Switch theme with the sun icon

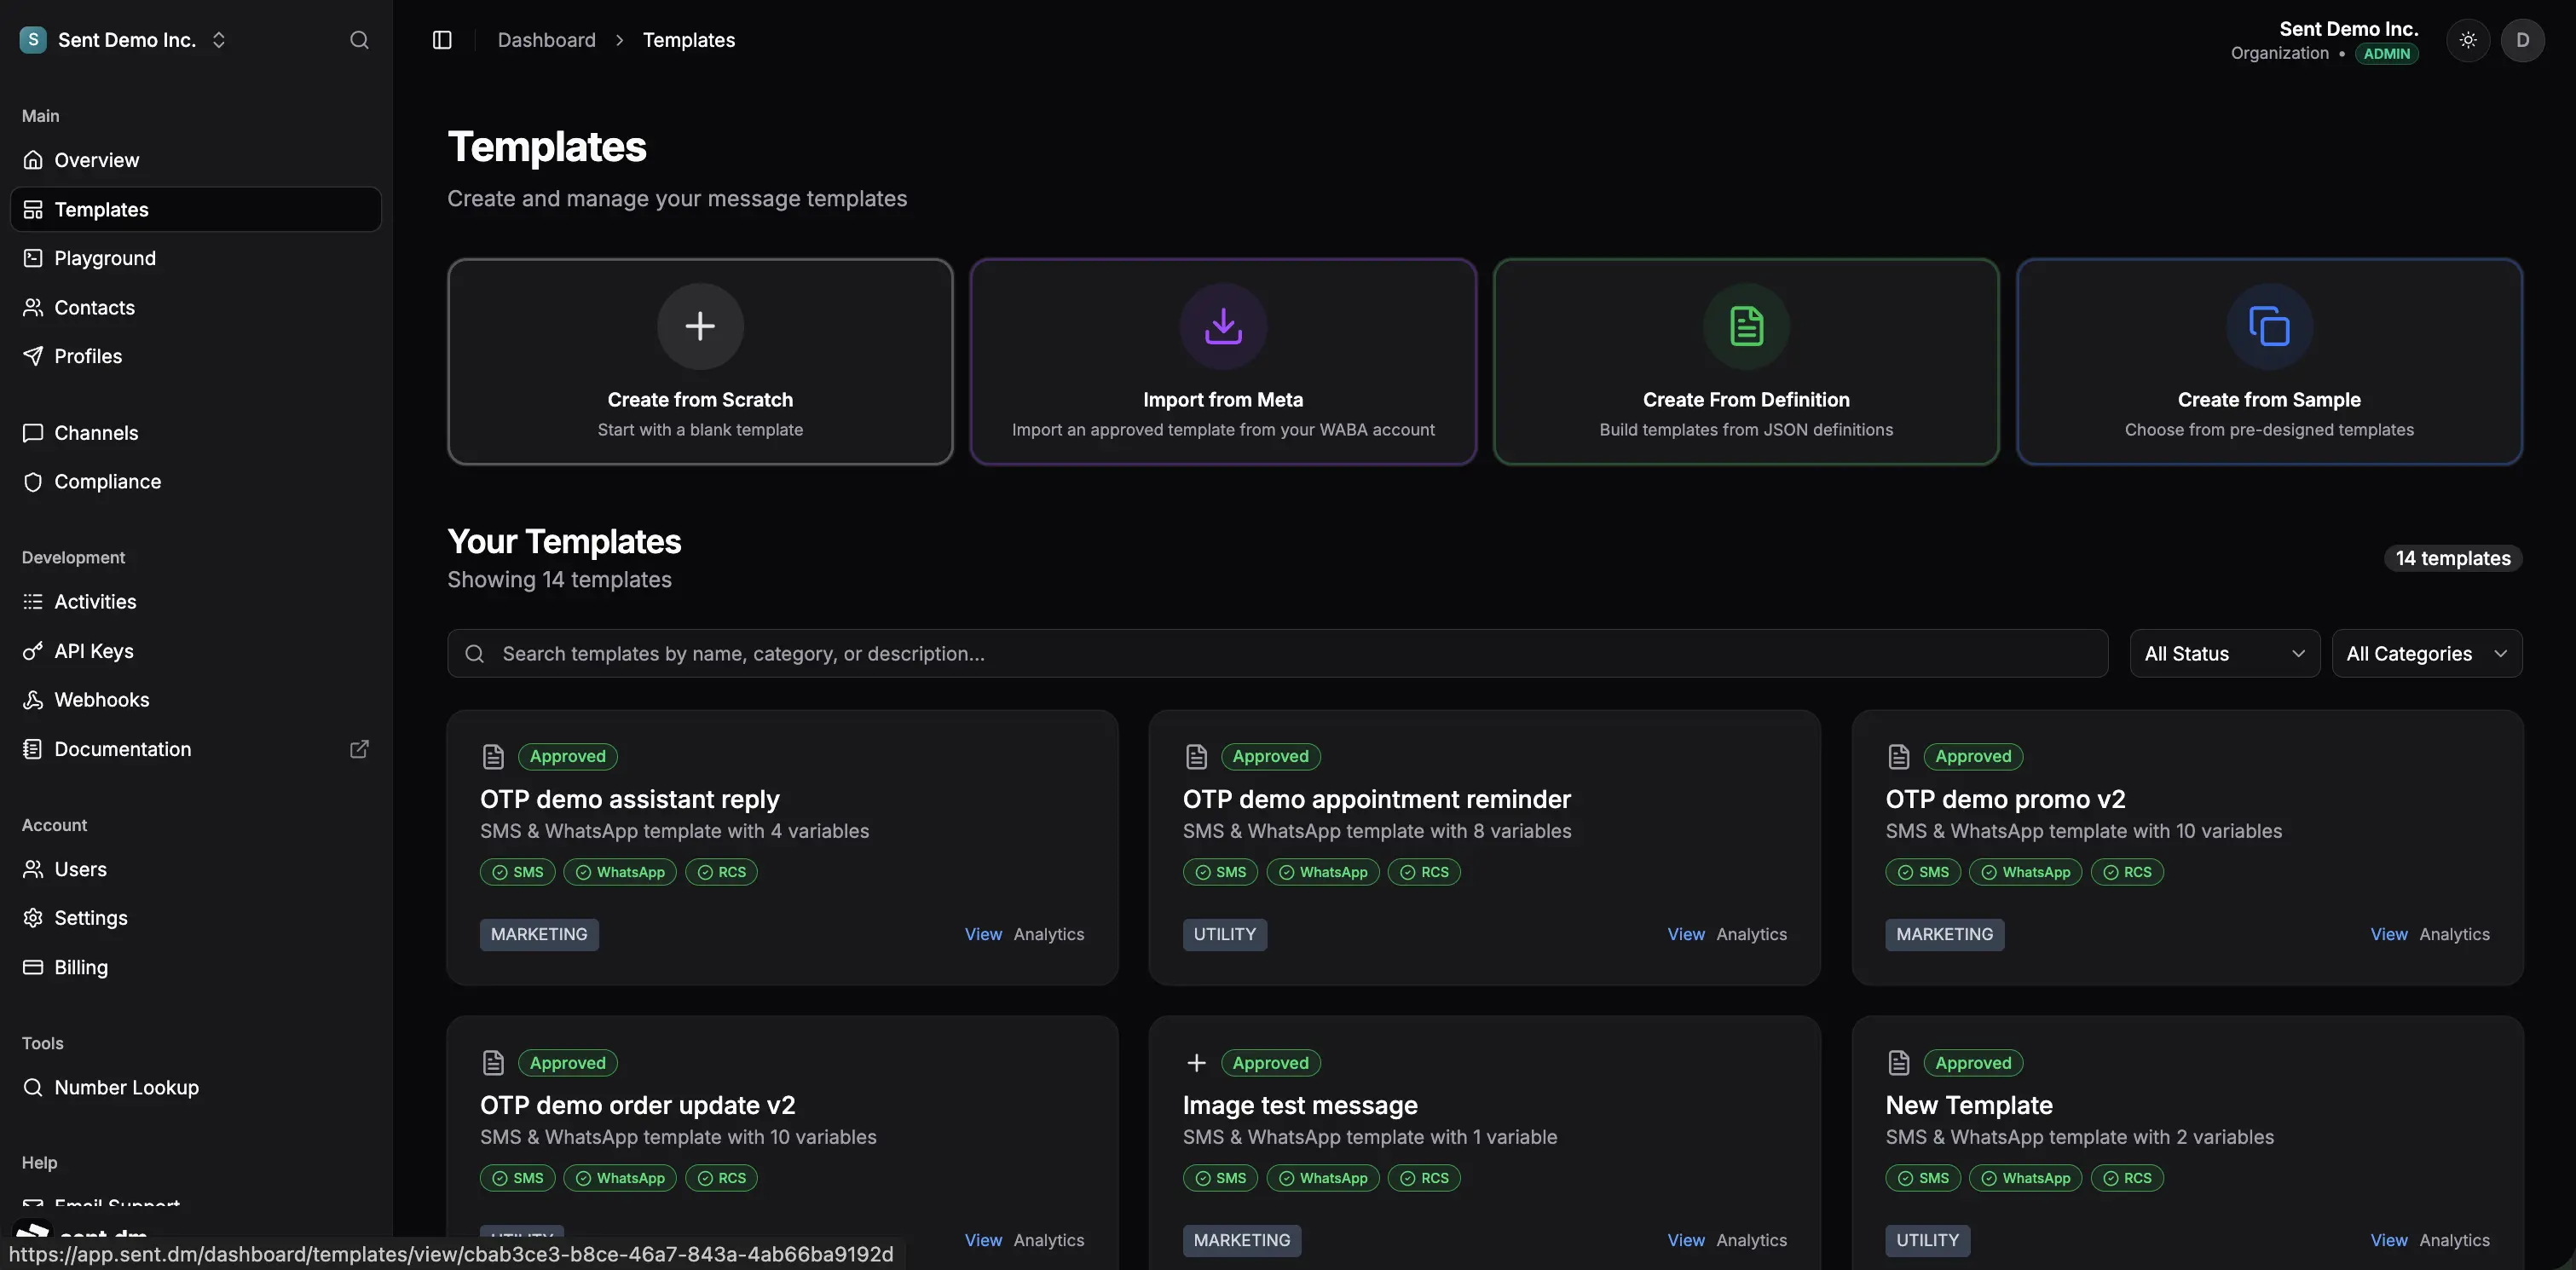(x=2468, y=40)
